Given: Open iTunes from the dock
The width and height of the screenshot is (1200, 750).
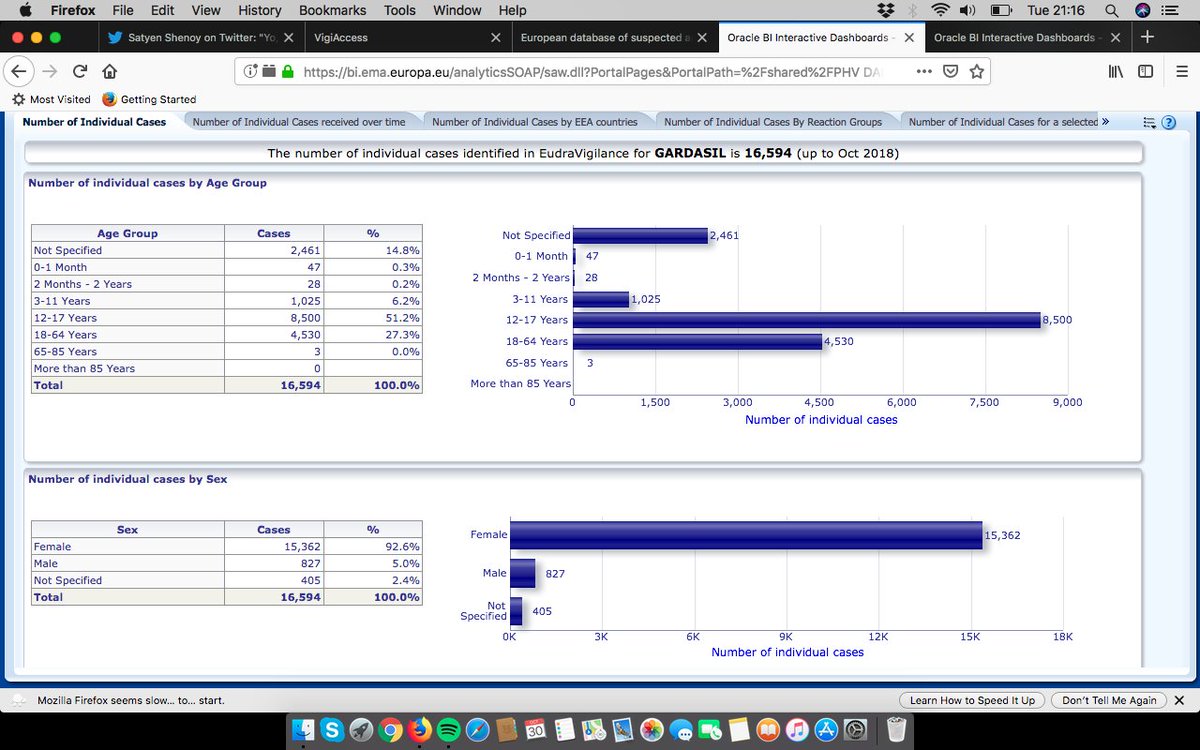Looking at the screenshot, I should point(797,730).
